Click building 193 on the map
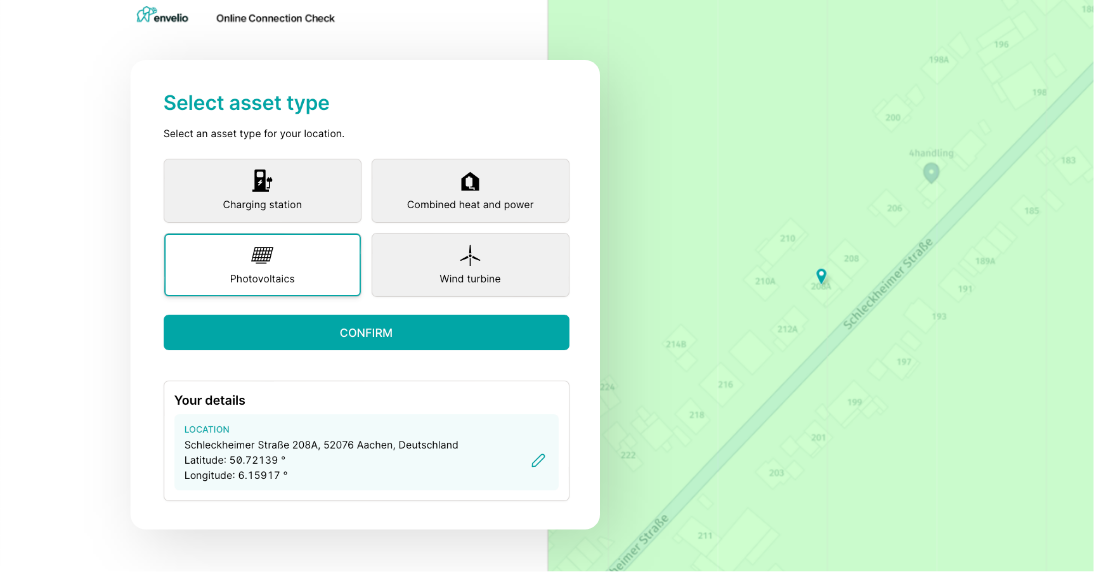This screenshot has height=572, width=1095. [x=939, y=316]
